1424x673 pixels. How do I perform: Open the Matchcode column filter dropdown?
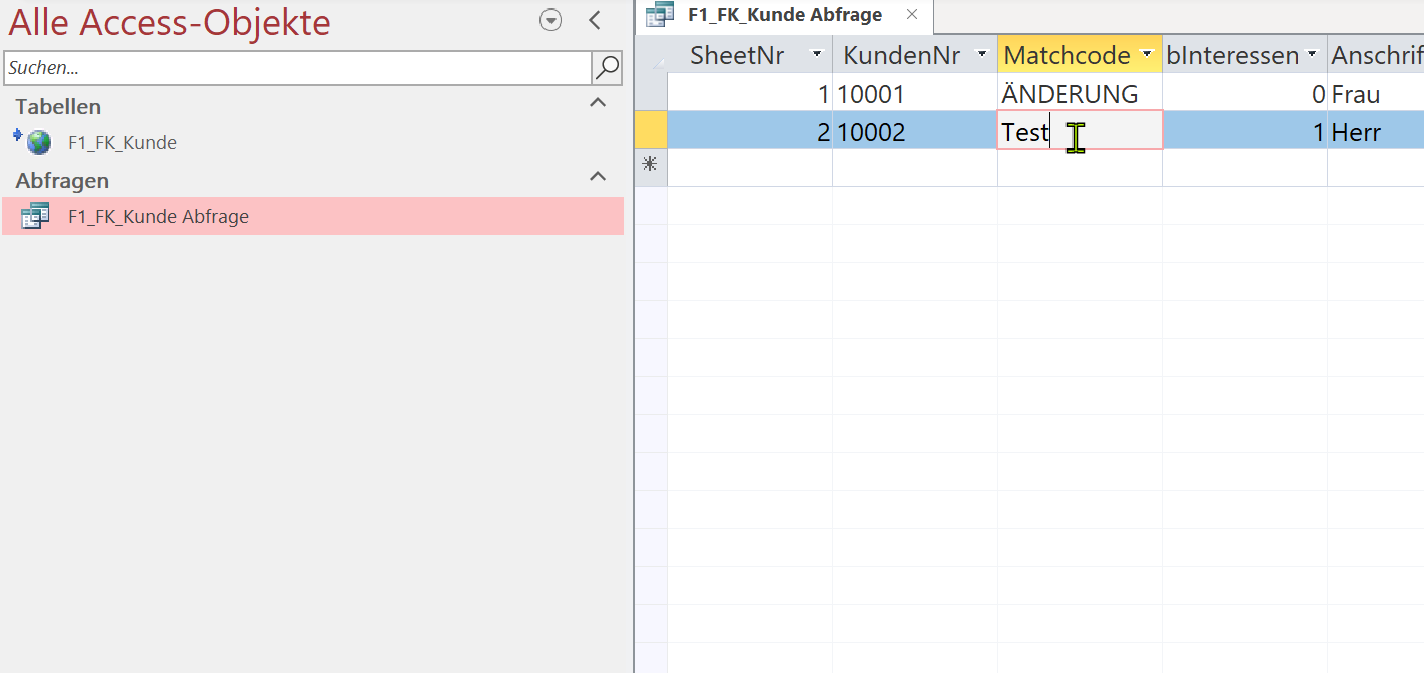1146,55
